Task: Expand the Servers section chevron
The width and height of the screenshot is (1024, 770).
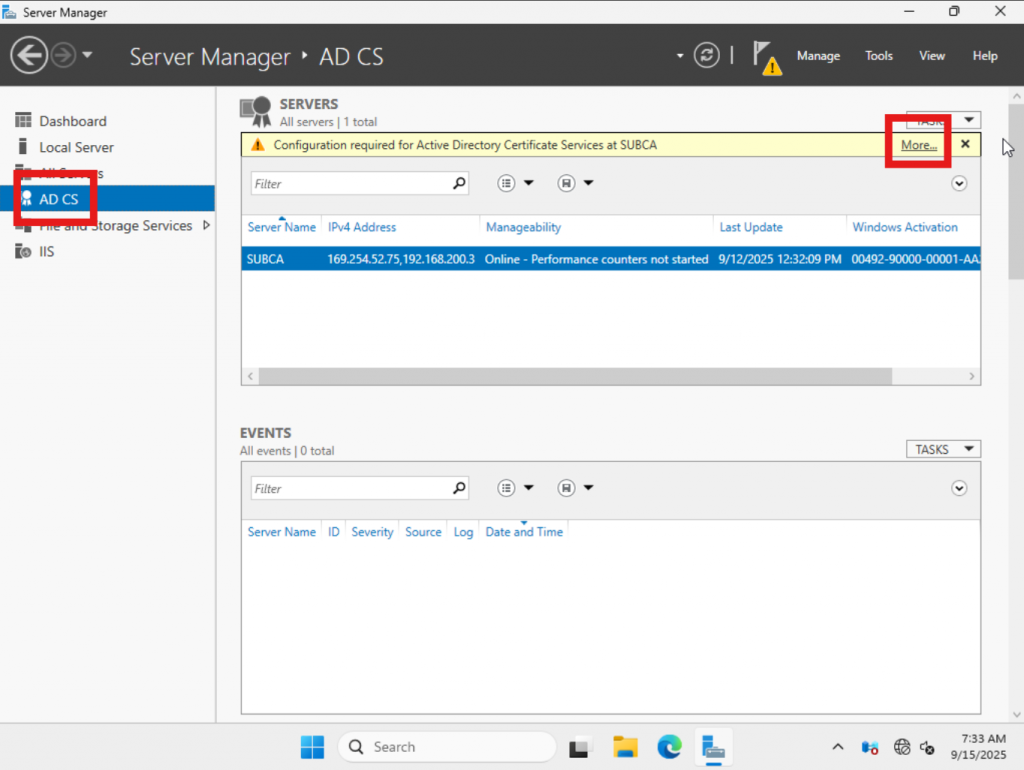Action: [959, 183]
